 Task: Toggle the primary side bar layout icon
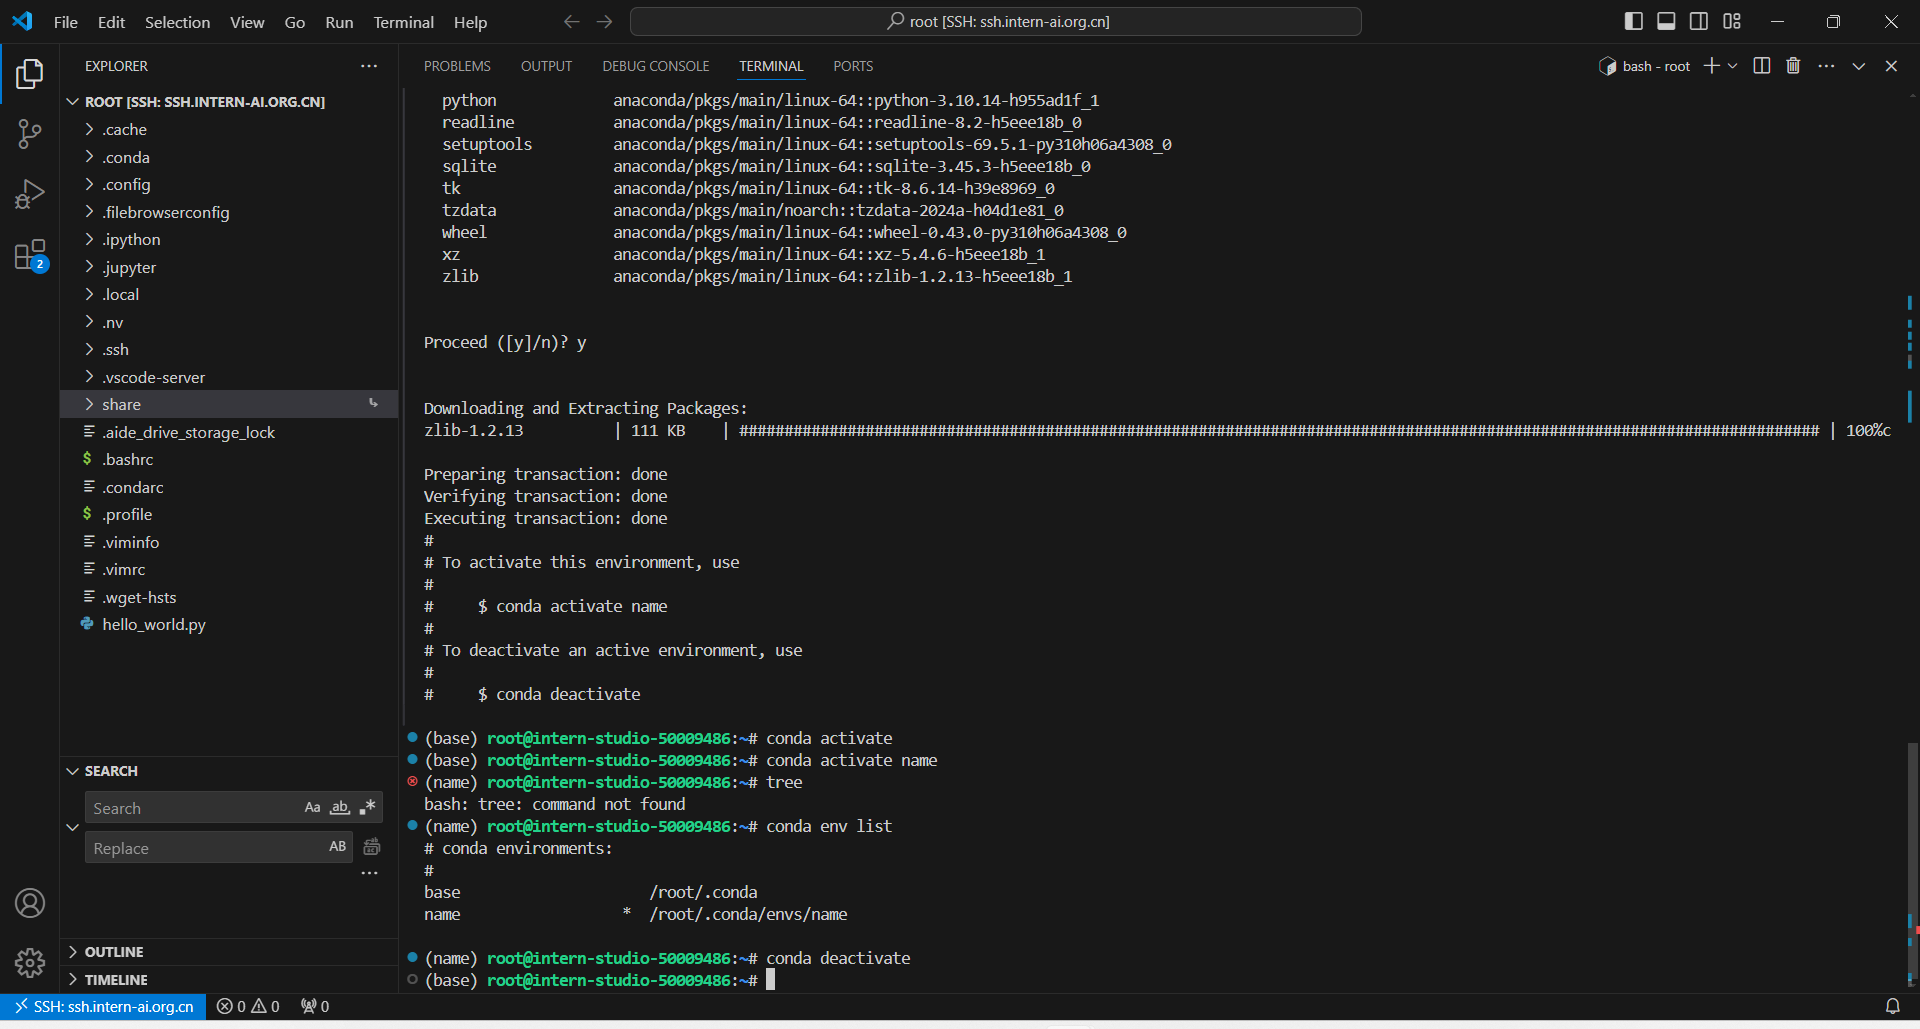(1634, 21)
